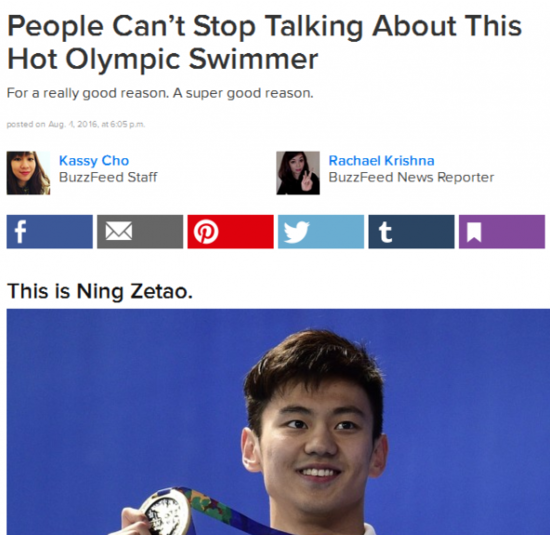This screenshot has width=550, height=535.
Task: Click the BuzzFeed News Reporter byline text
Action: pyautogui.click(x=411, y=177)
